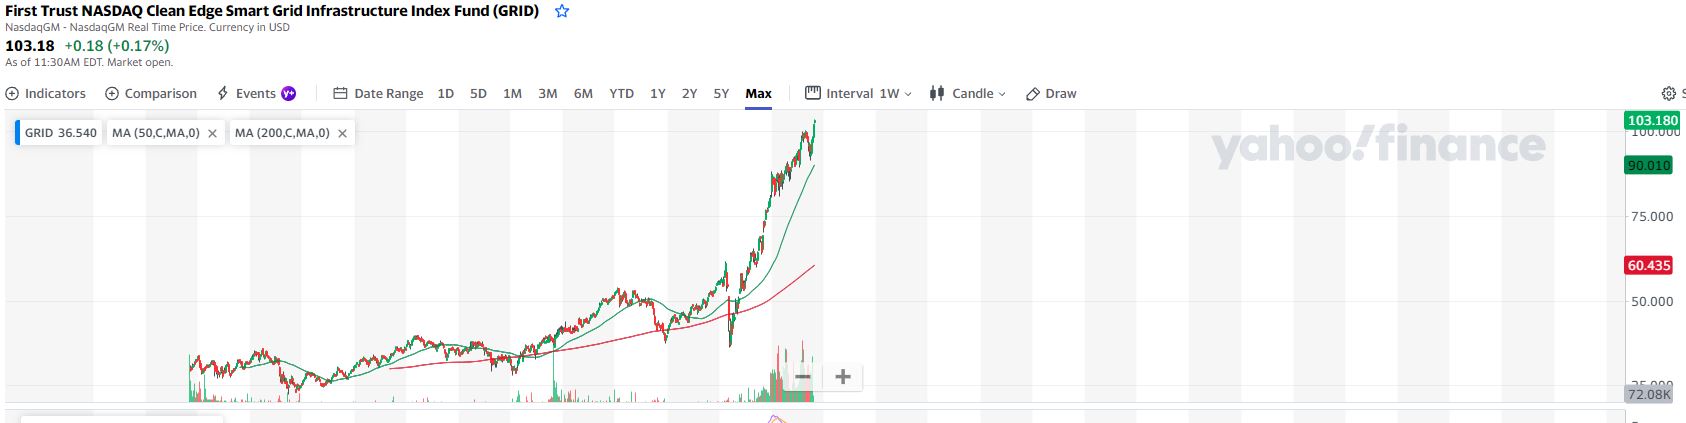The width and height of the screenshot is (1686, 423).
Task: Select the 1D time range
Action: (x=446, y=93)
